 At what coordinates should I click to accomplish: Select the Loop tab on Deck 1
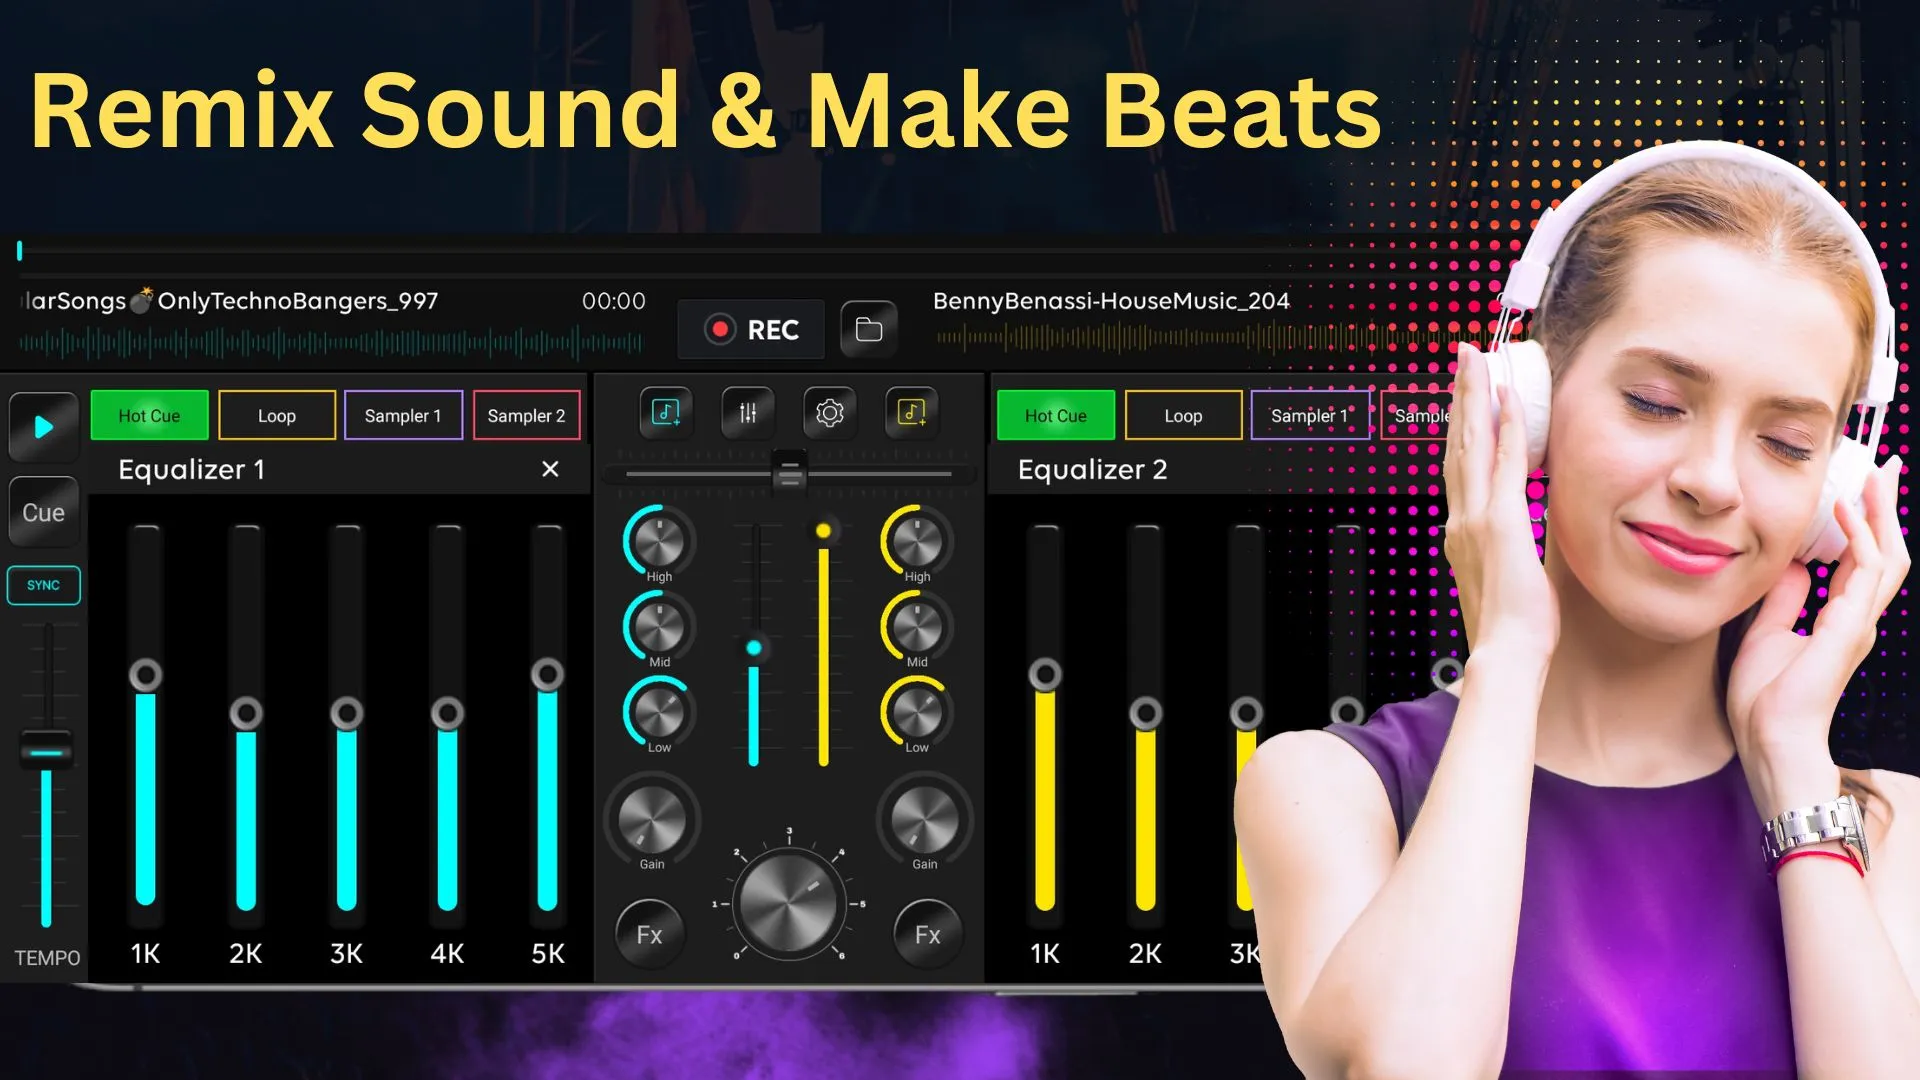tap(277, 415)
